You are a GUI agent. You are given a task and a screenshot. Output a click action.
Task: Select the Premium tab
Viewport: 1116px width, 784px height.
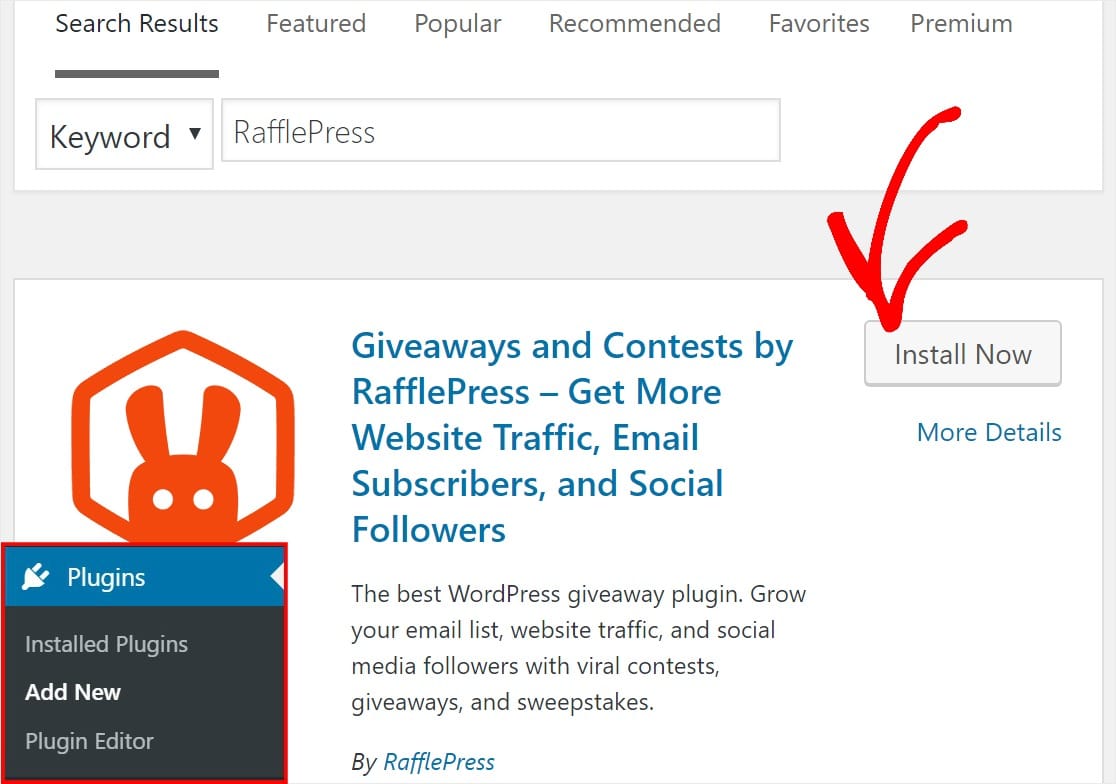(961, 24)
